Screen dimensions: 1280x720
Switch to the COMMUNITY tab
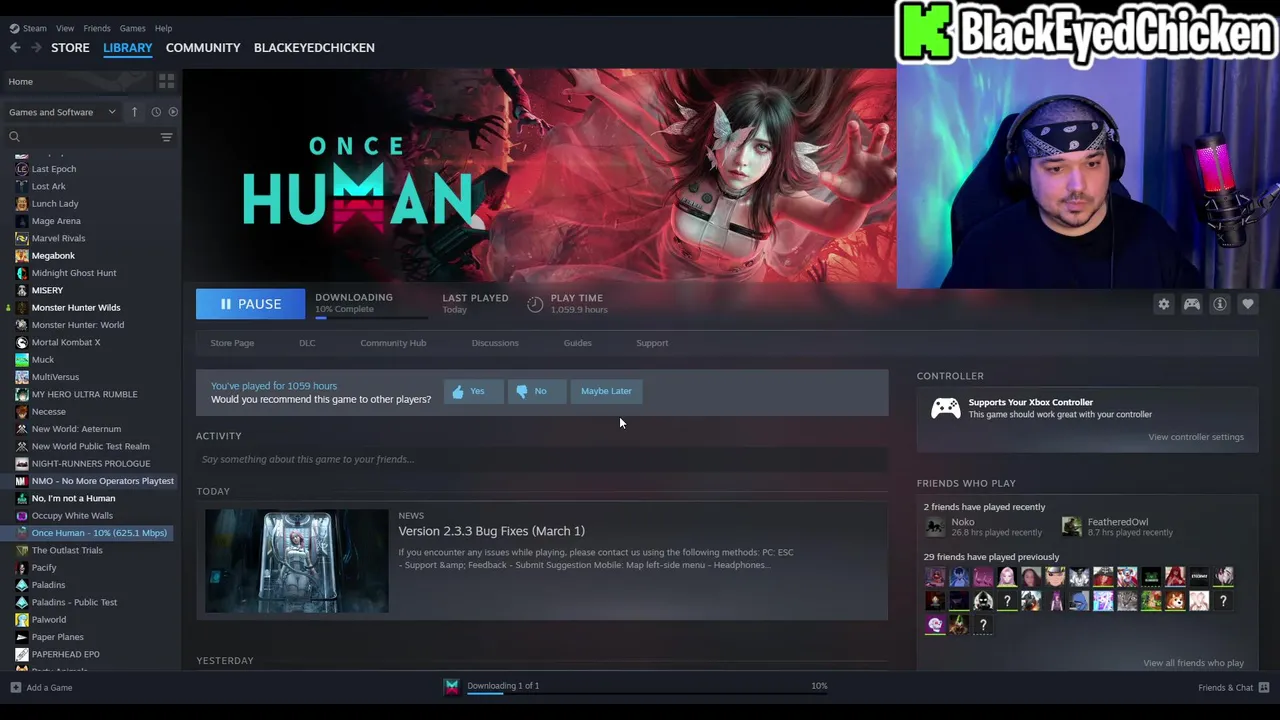click(203, 47)
